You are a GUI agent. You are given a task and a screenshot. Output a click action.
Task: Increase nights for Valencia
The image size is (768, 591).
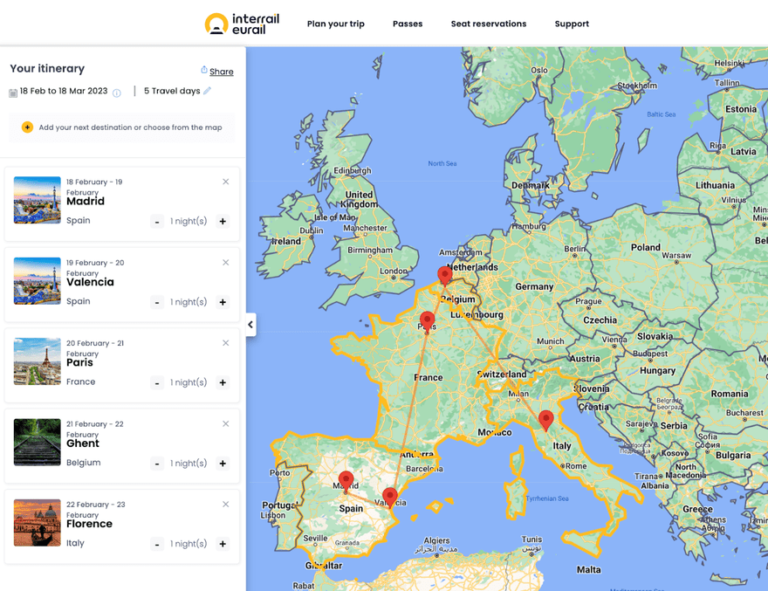click(222, 302)
